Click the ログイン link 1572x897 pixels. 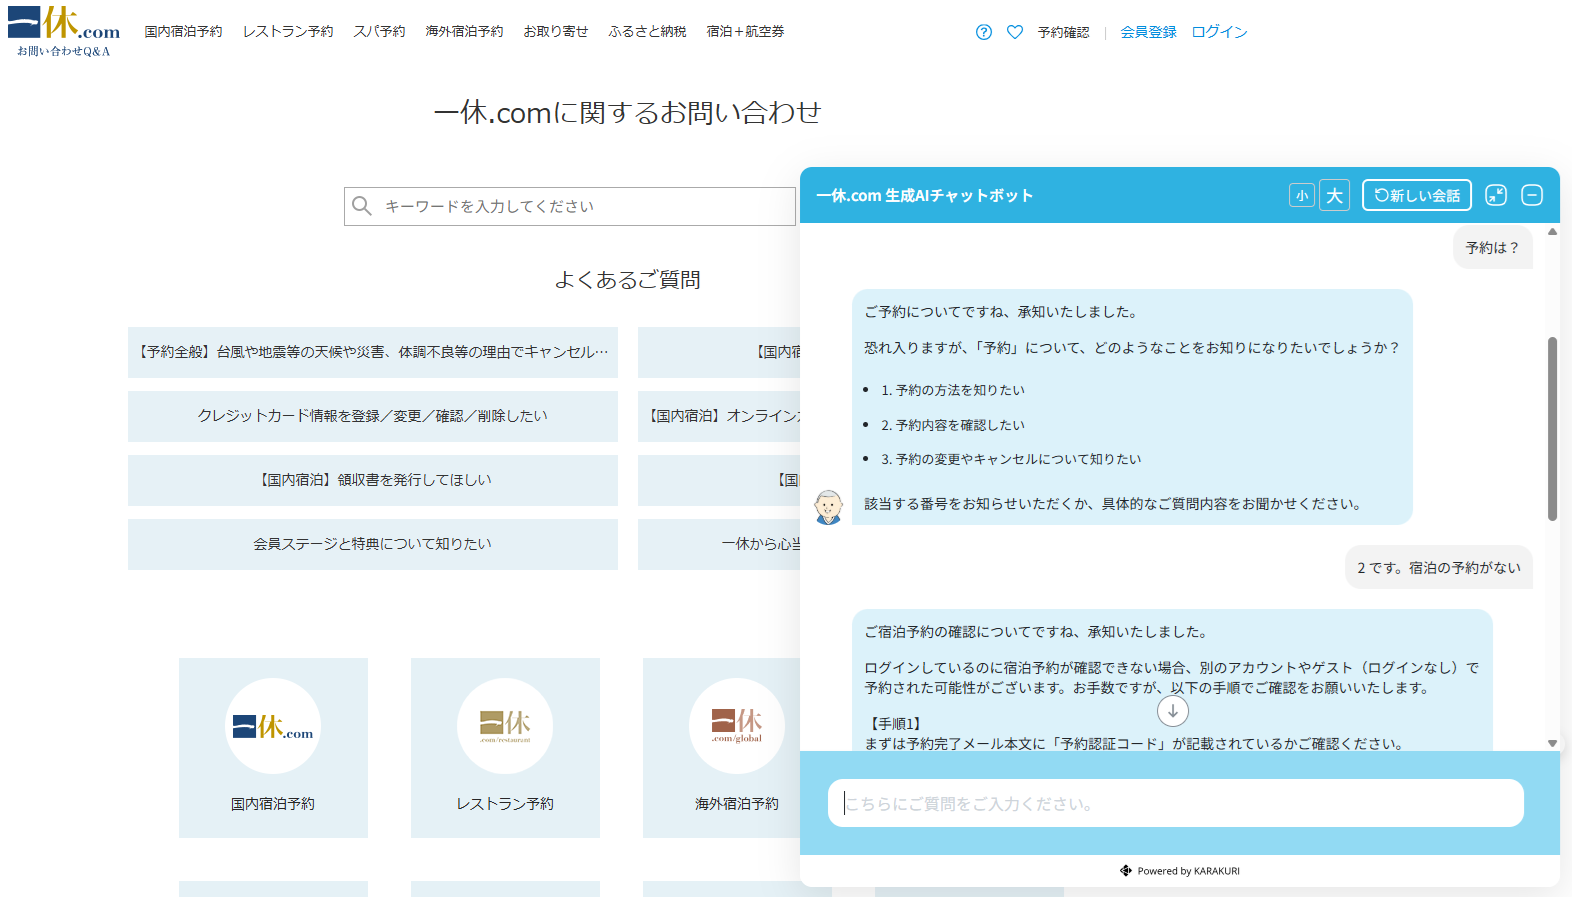[1219, 32]
